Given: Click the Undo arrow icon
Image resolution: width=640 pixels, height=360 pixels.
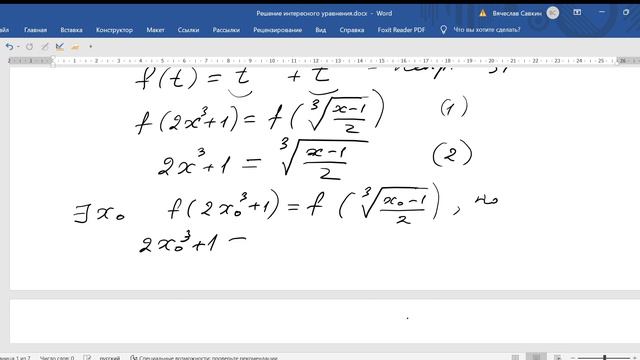Looking at the screenshot, I should 9,47.
